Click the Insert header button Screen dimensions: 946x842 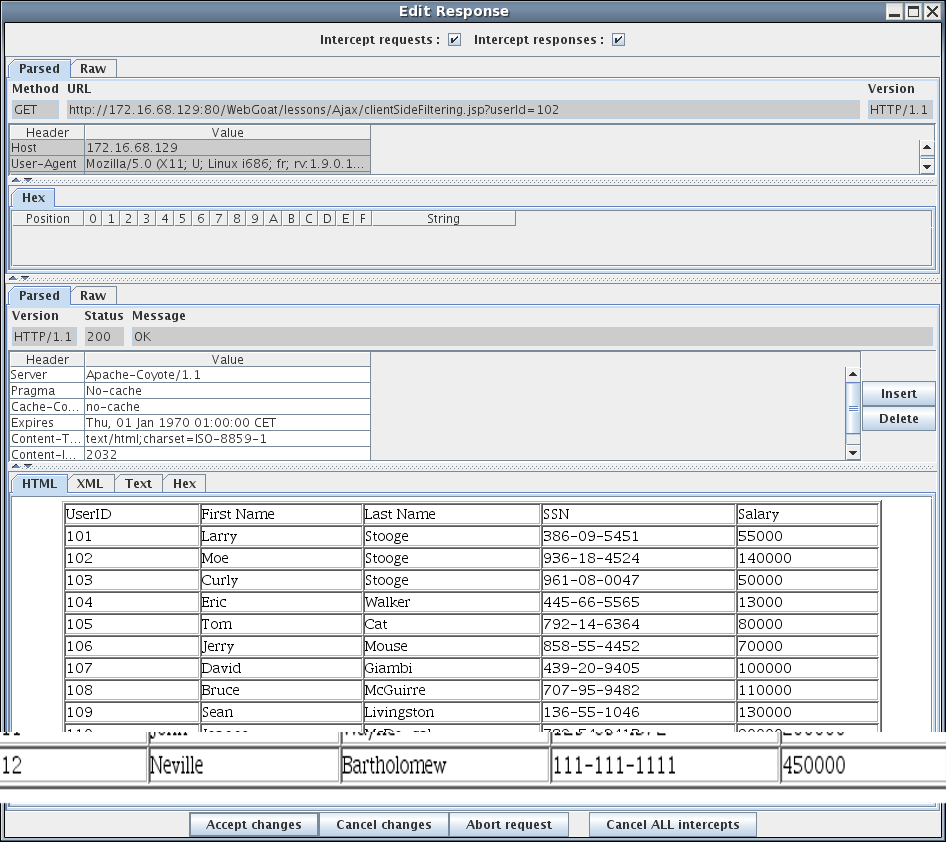(898, 394)
